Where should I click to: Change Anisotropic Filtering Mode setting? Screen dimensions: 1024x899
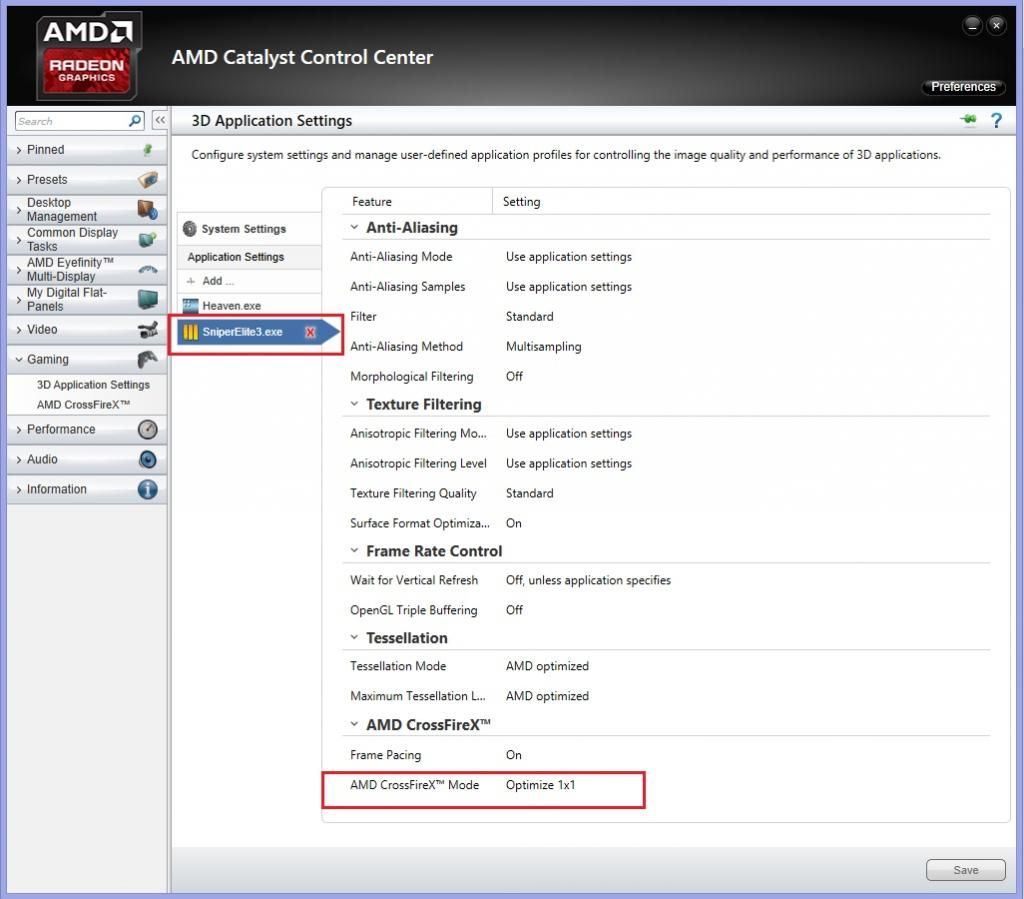(x=569, y=434)
